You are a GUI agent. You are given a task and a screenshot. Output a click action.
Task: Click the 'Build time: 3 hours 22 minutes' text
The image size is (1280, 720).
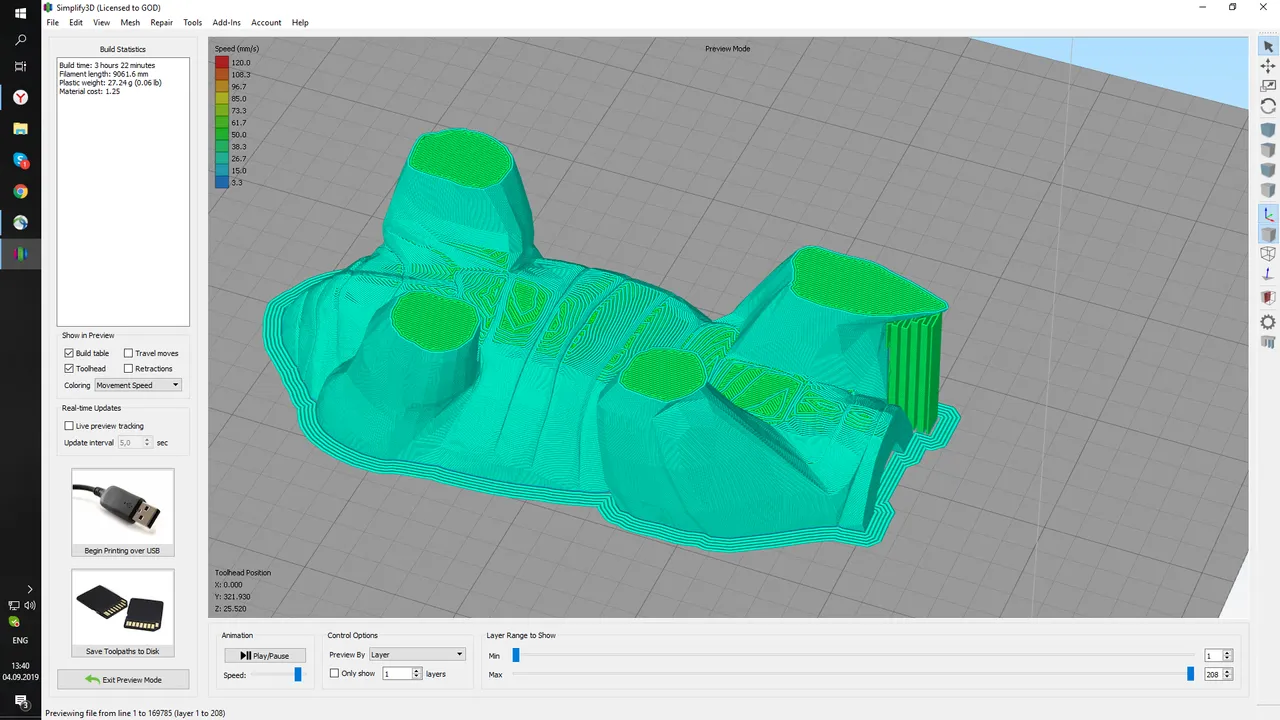point(107,65)
